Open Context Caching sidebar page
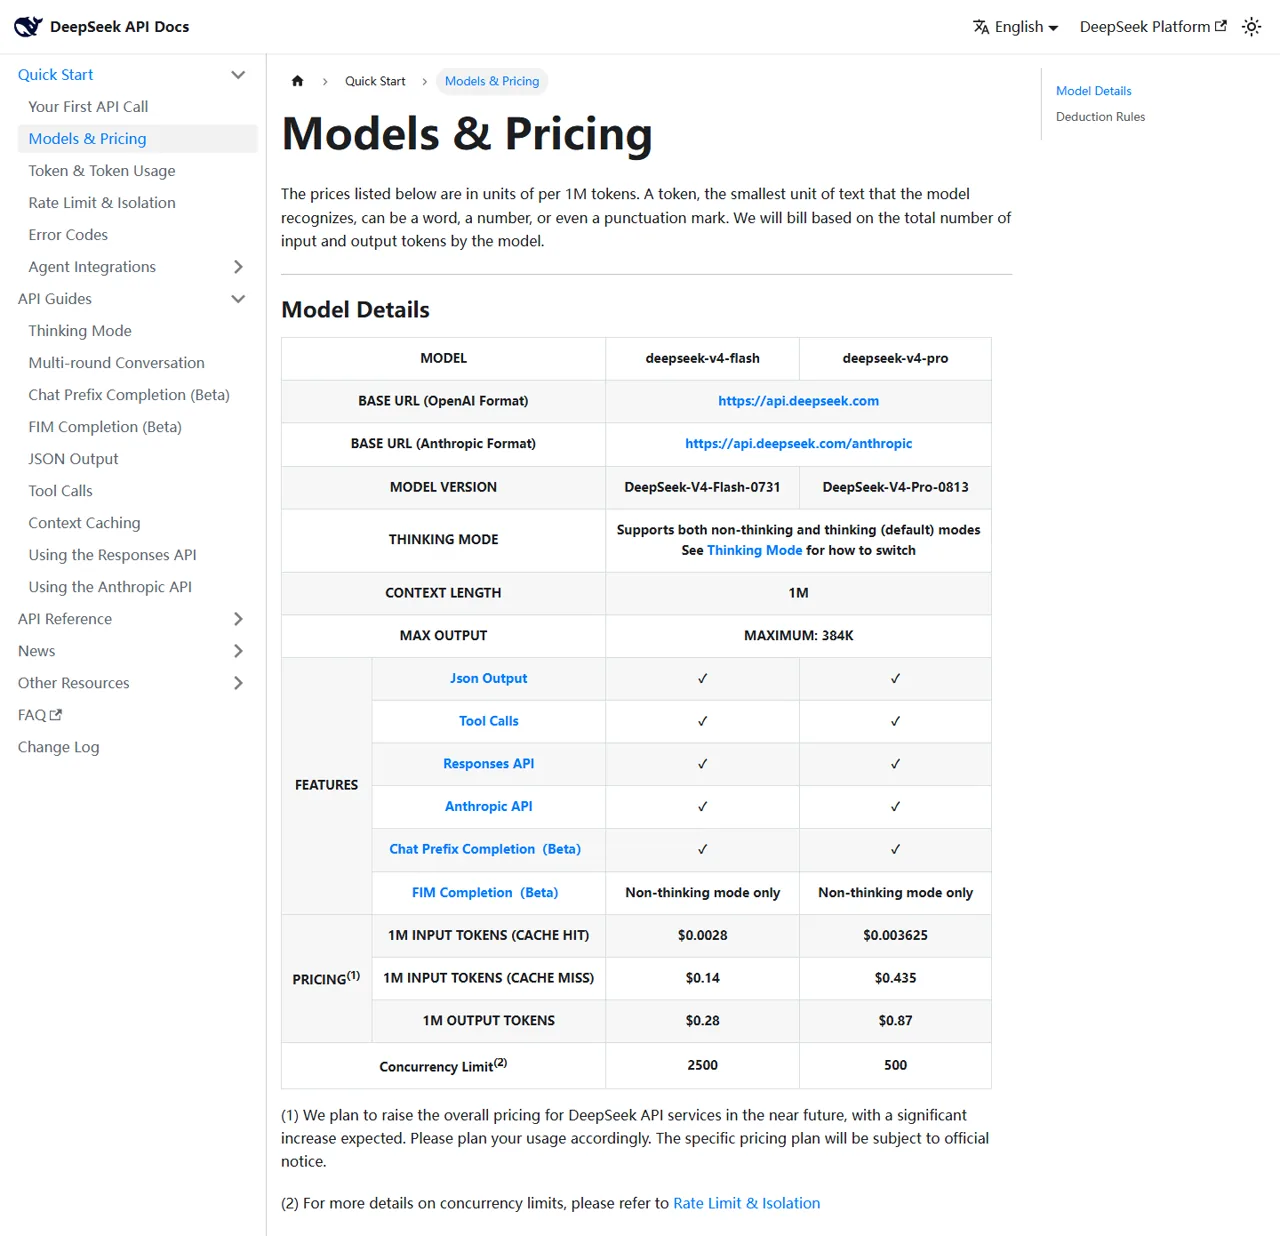This screenshot has width=1280, height=1236. (x=84, y=523)
